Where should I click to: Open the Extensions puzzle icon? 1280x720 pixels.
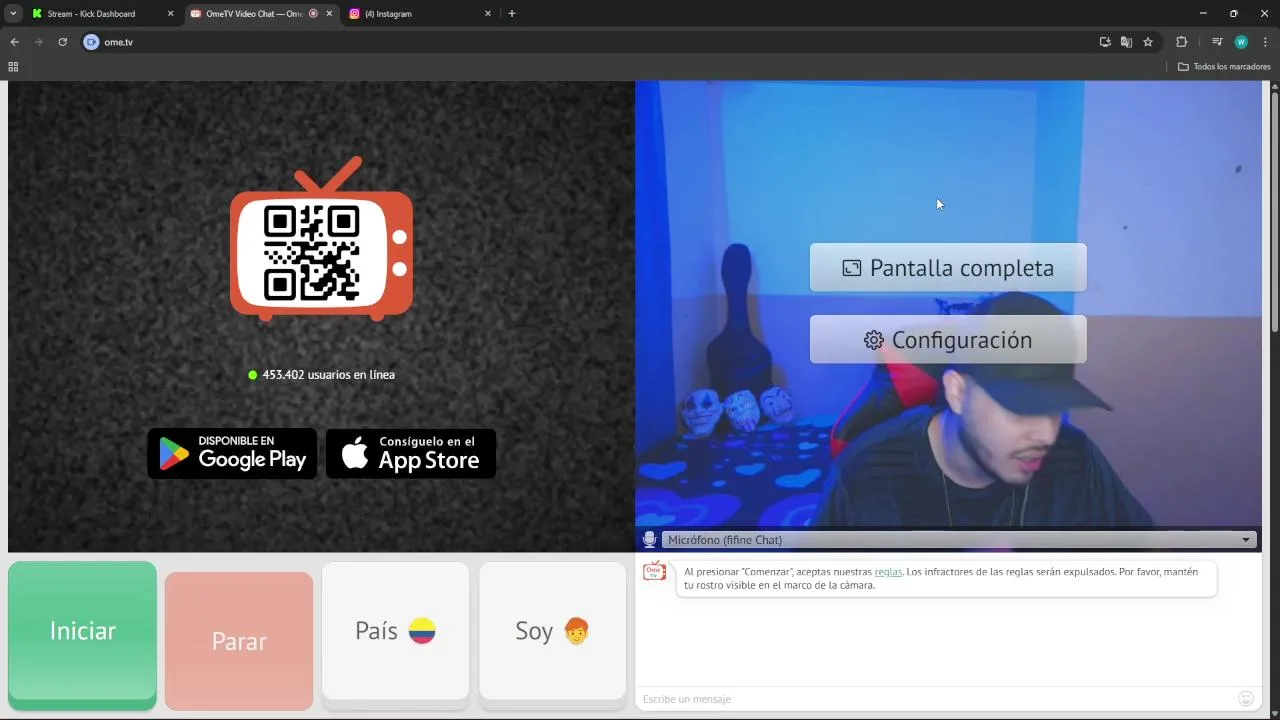[x=1181, y=42]
